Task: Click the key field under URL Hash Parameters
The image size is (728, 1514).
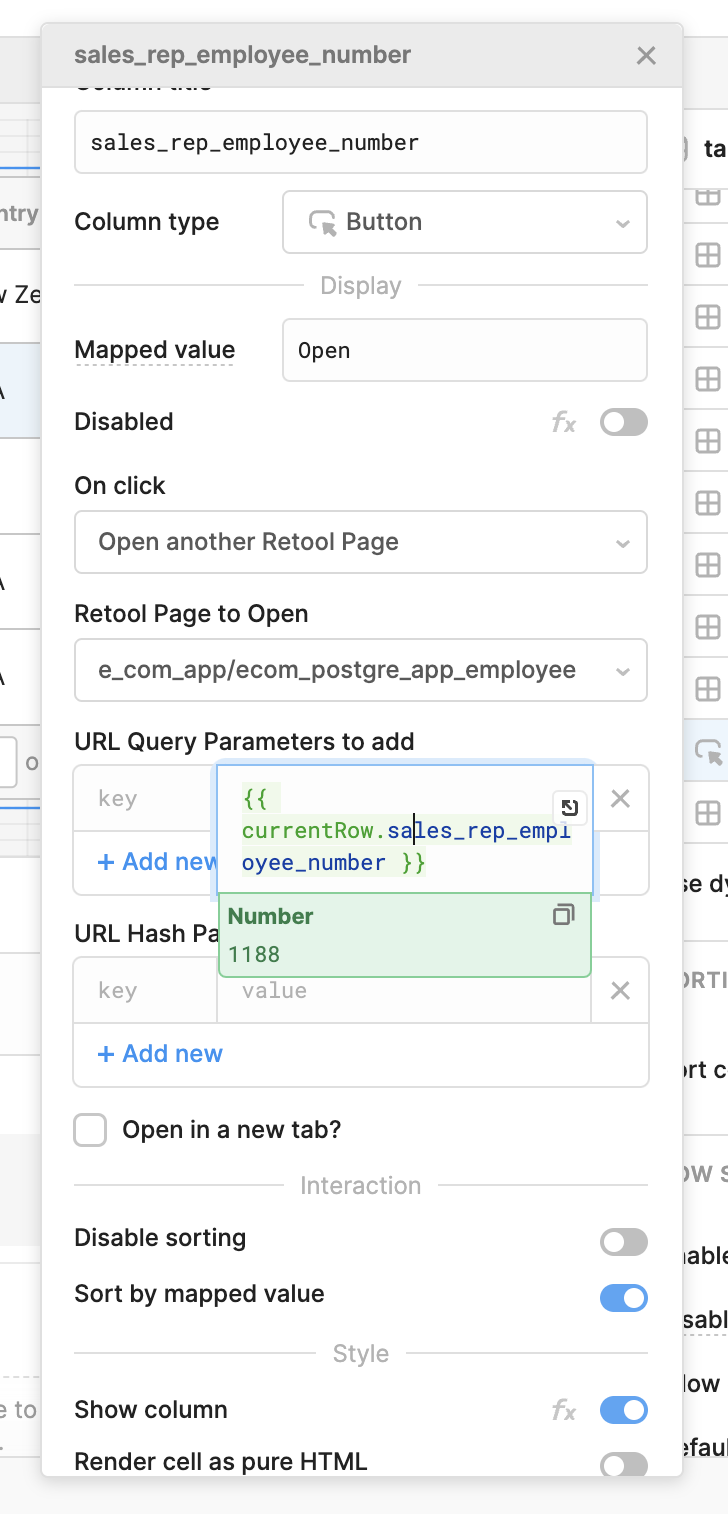Action: 140,990
